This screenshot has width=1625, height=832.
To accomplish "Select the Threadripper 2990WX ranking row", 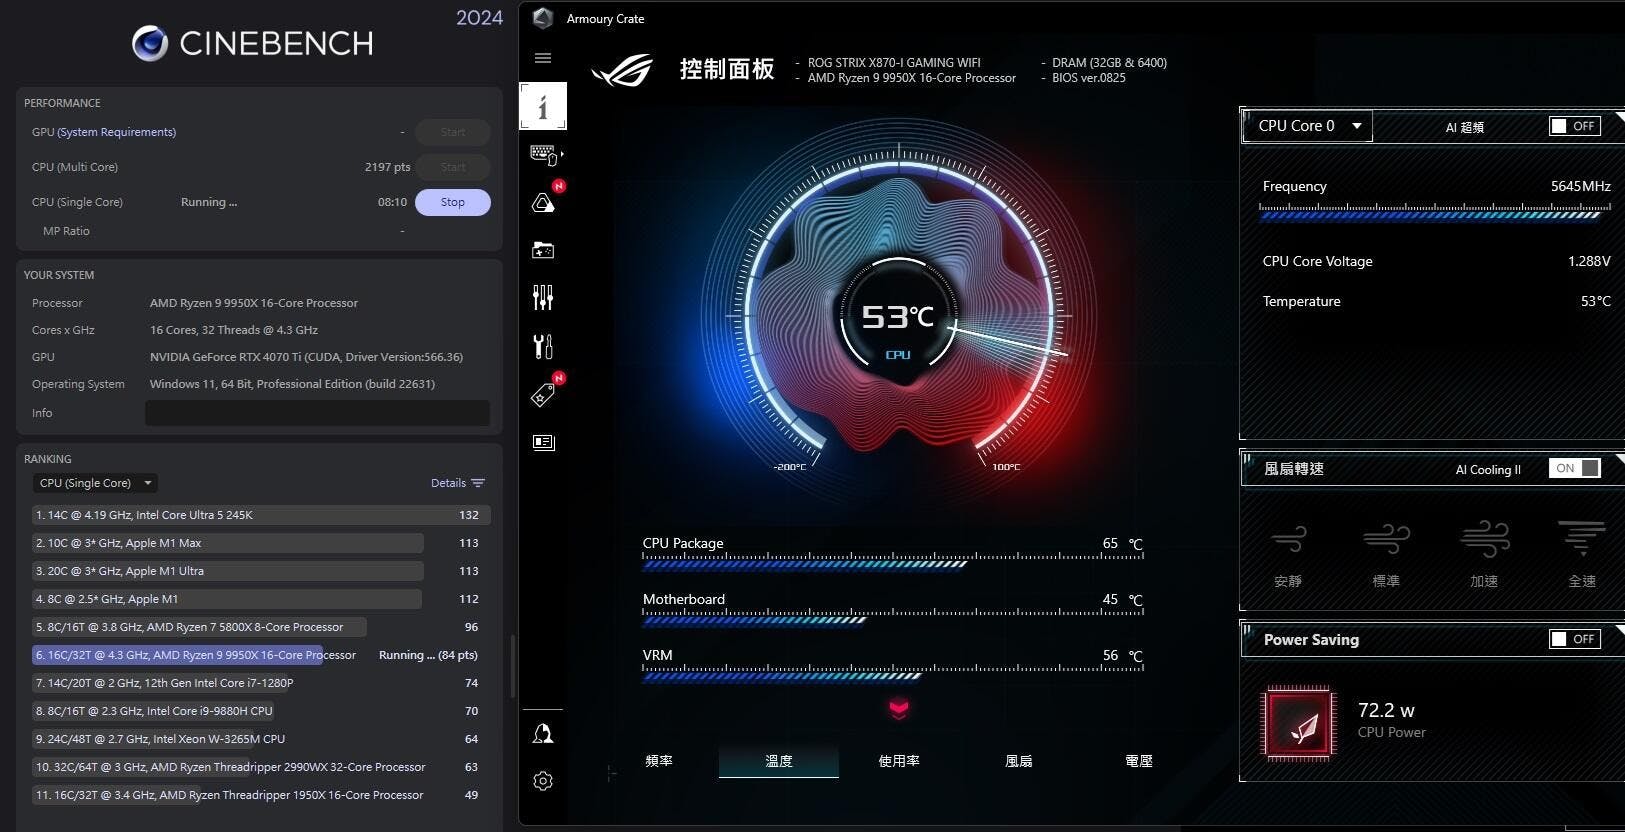I will coord(261,767).
